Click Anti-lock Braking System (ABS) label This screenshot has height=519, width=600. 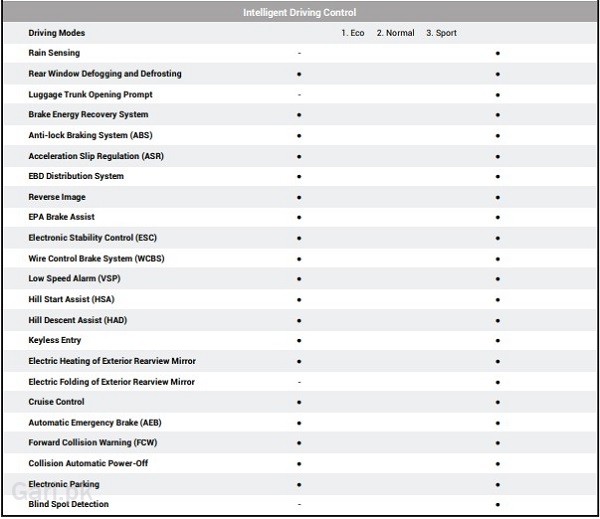click(x=90, y=135)
